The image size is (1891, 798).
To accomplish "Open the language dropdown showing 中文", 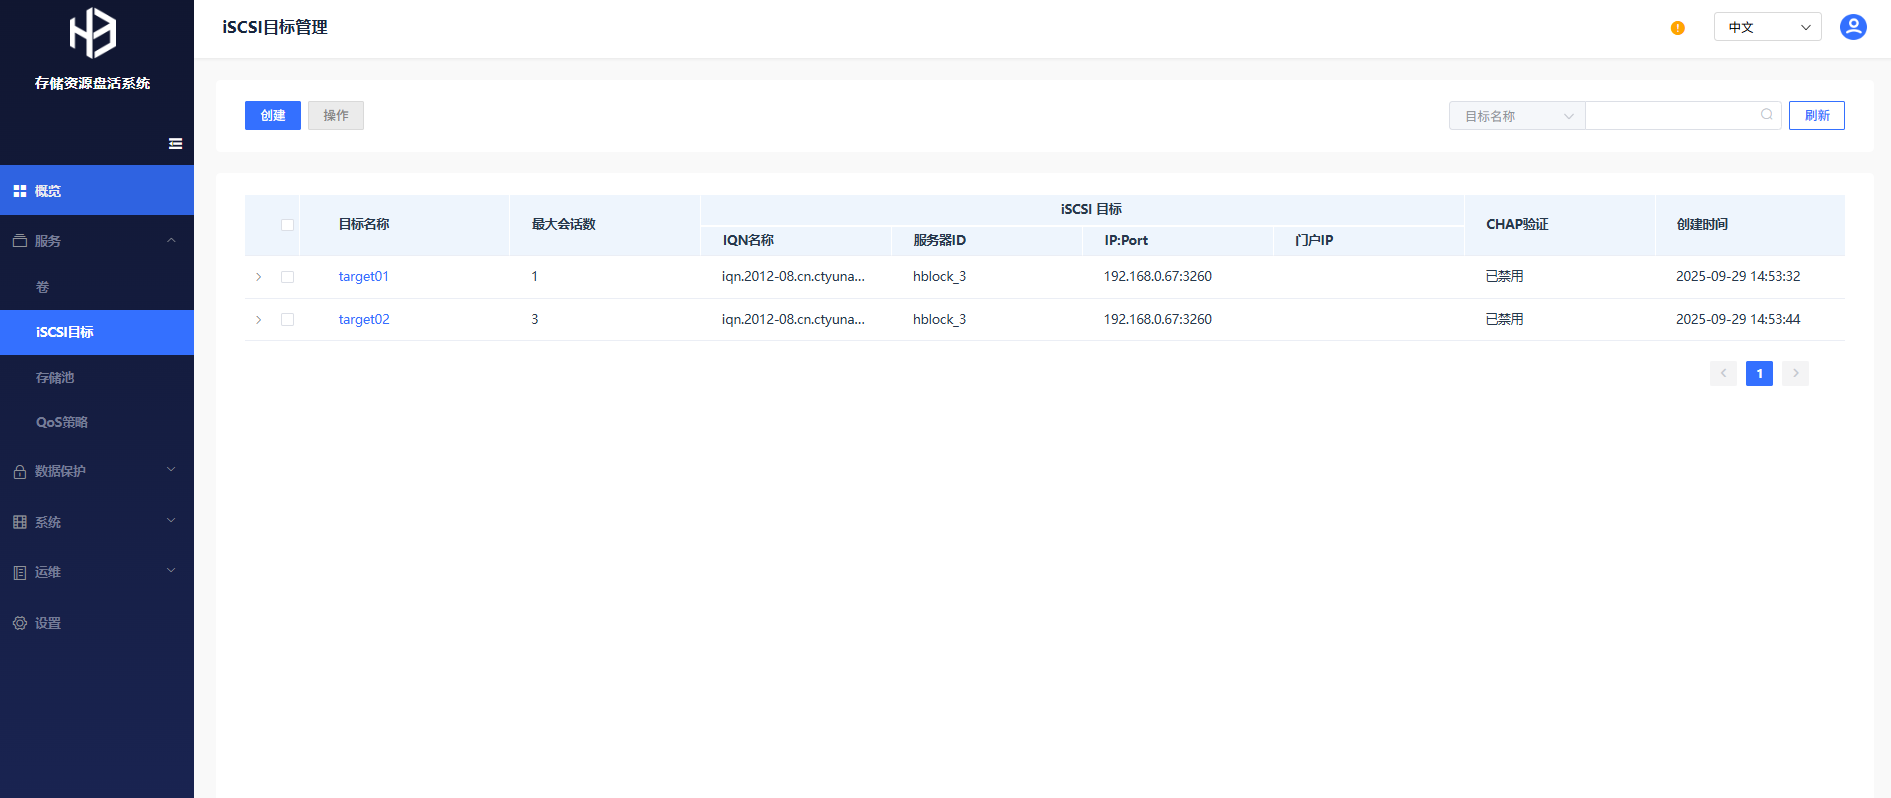I will tap(1767, 27).
